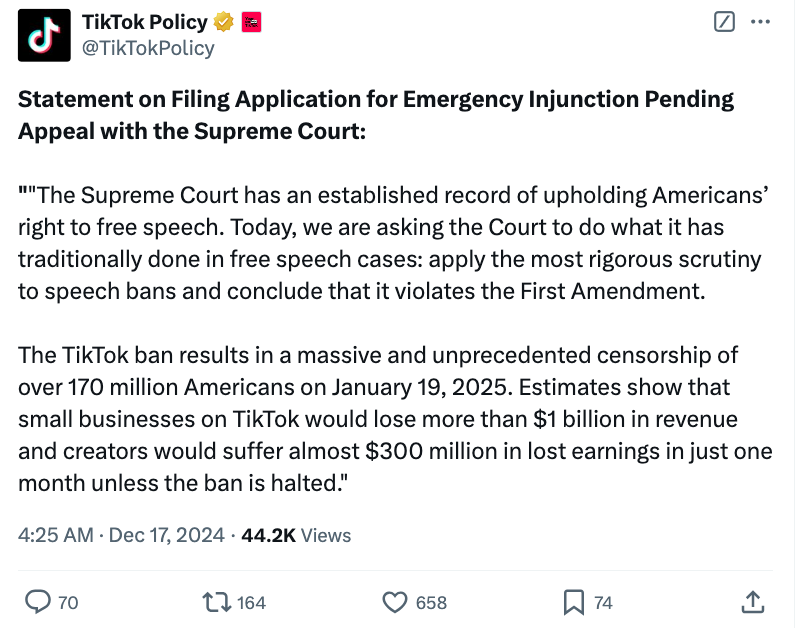Click the reply speech bubble icon

(37, 601)
